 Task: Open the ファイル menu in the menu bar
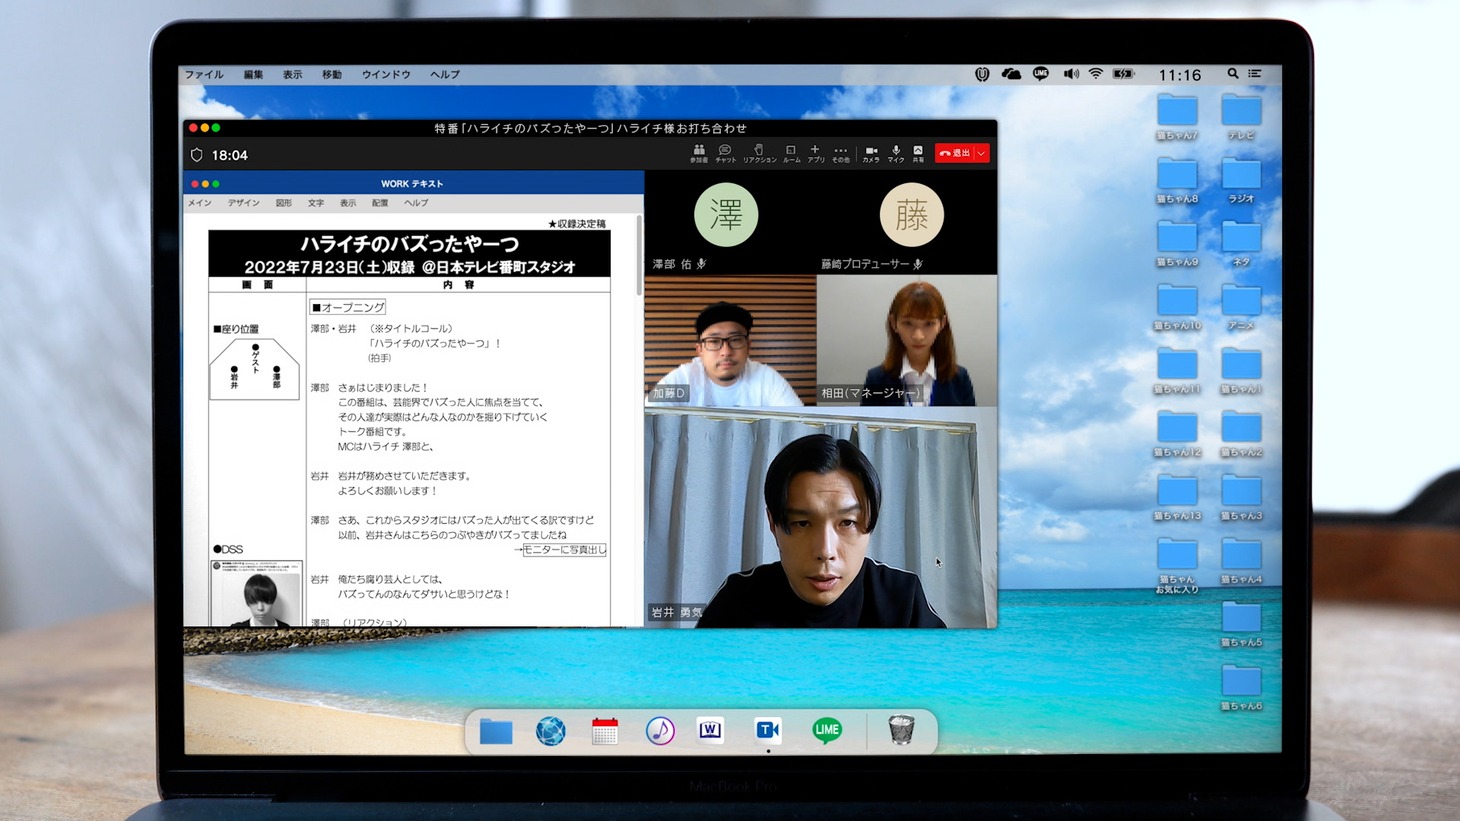[204, 75]
